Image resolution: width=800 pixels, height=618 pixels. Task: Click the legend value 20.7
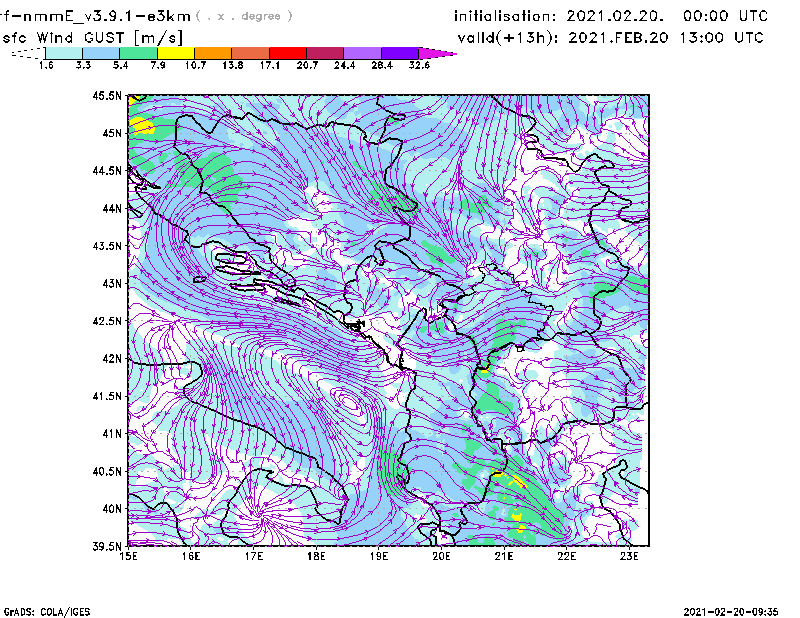click(307, 65)
